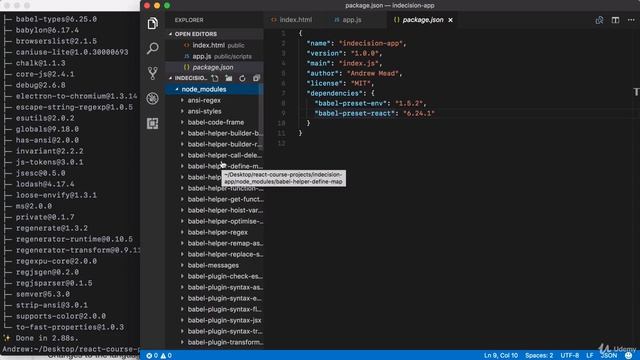640x360 pixels.
Task: Change file encoding via UTF-8
Action: pos(569,356)
